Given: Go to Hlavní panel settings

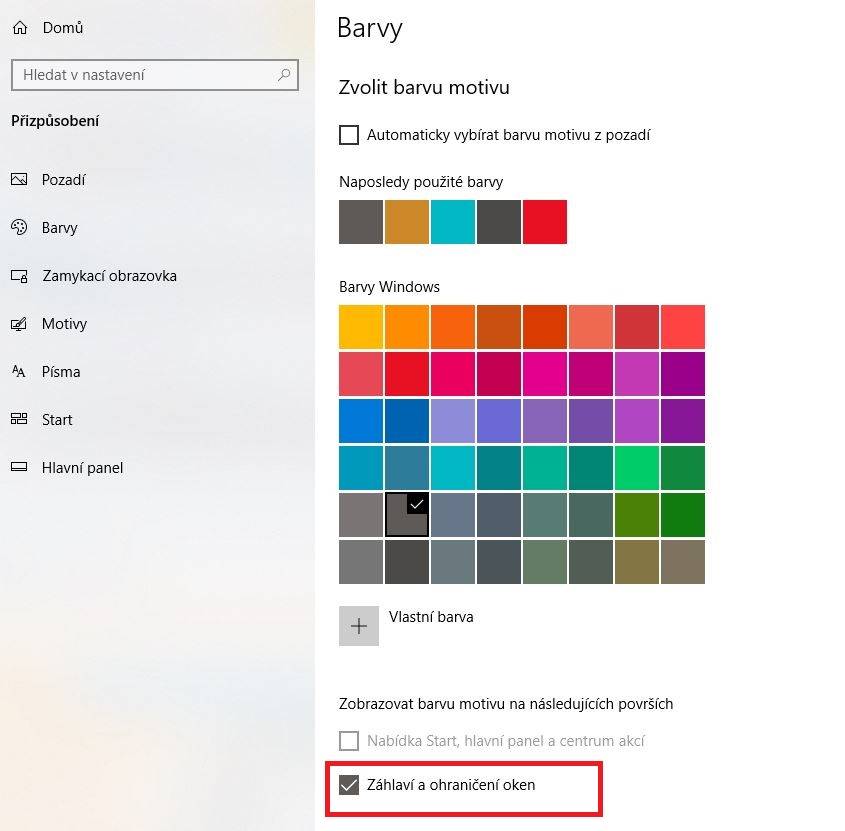Looking at the screenshot, I should point(82,468).
